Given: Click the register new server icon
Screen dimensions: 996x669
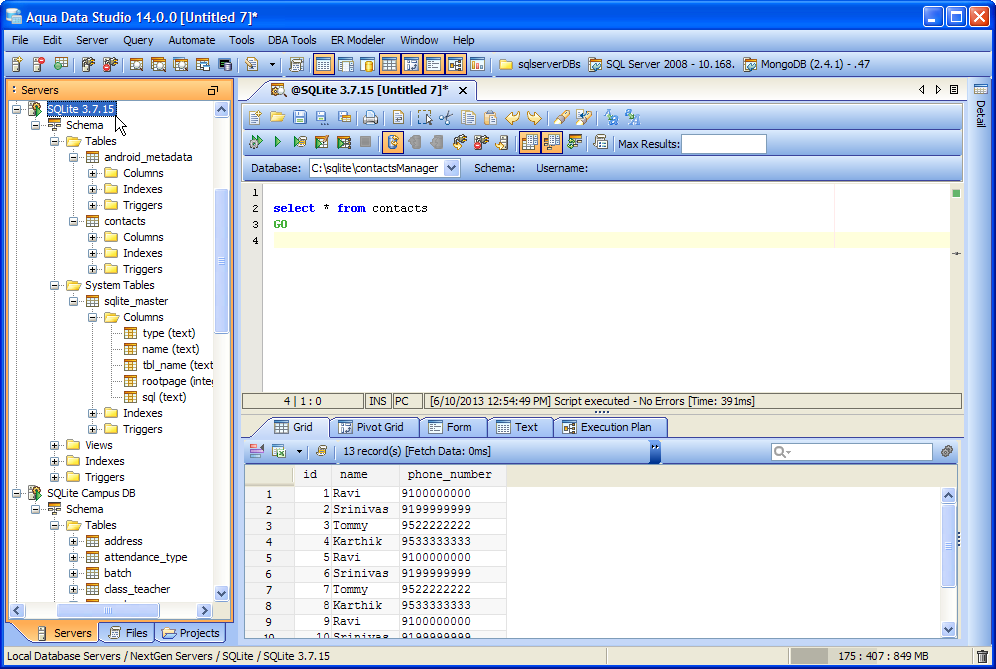Looking at the screenshot, I should click(17, 64).
